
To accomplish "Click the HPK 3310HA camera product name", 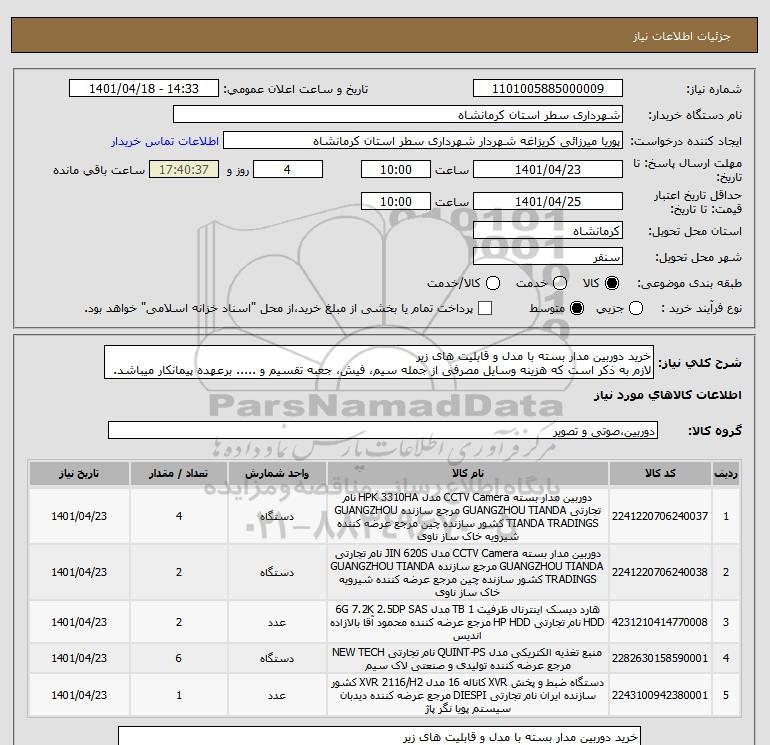I will (x=468, y=517).
